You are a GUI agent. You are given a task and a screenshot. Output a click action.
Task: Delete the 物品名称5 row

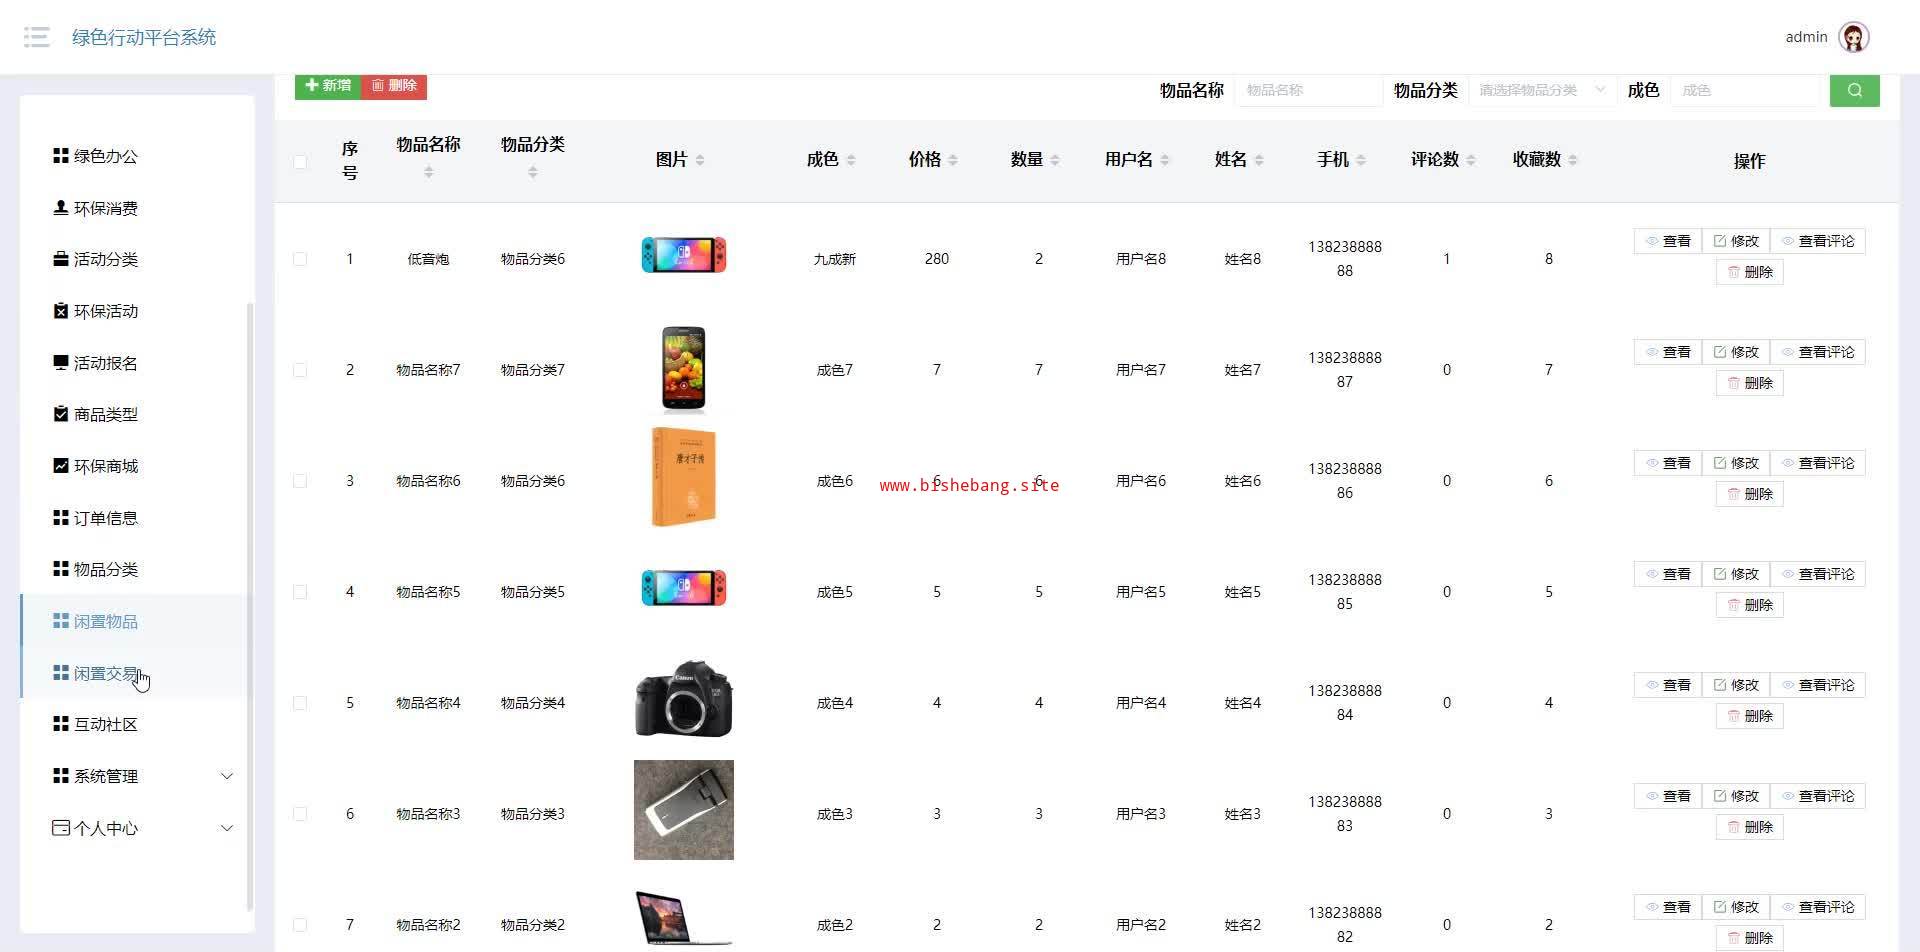[x=1750, y=605]
